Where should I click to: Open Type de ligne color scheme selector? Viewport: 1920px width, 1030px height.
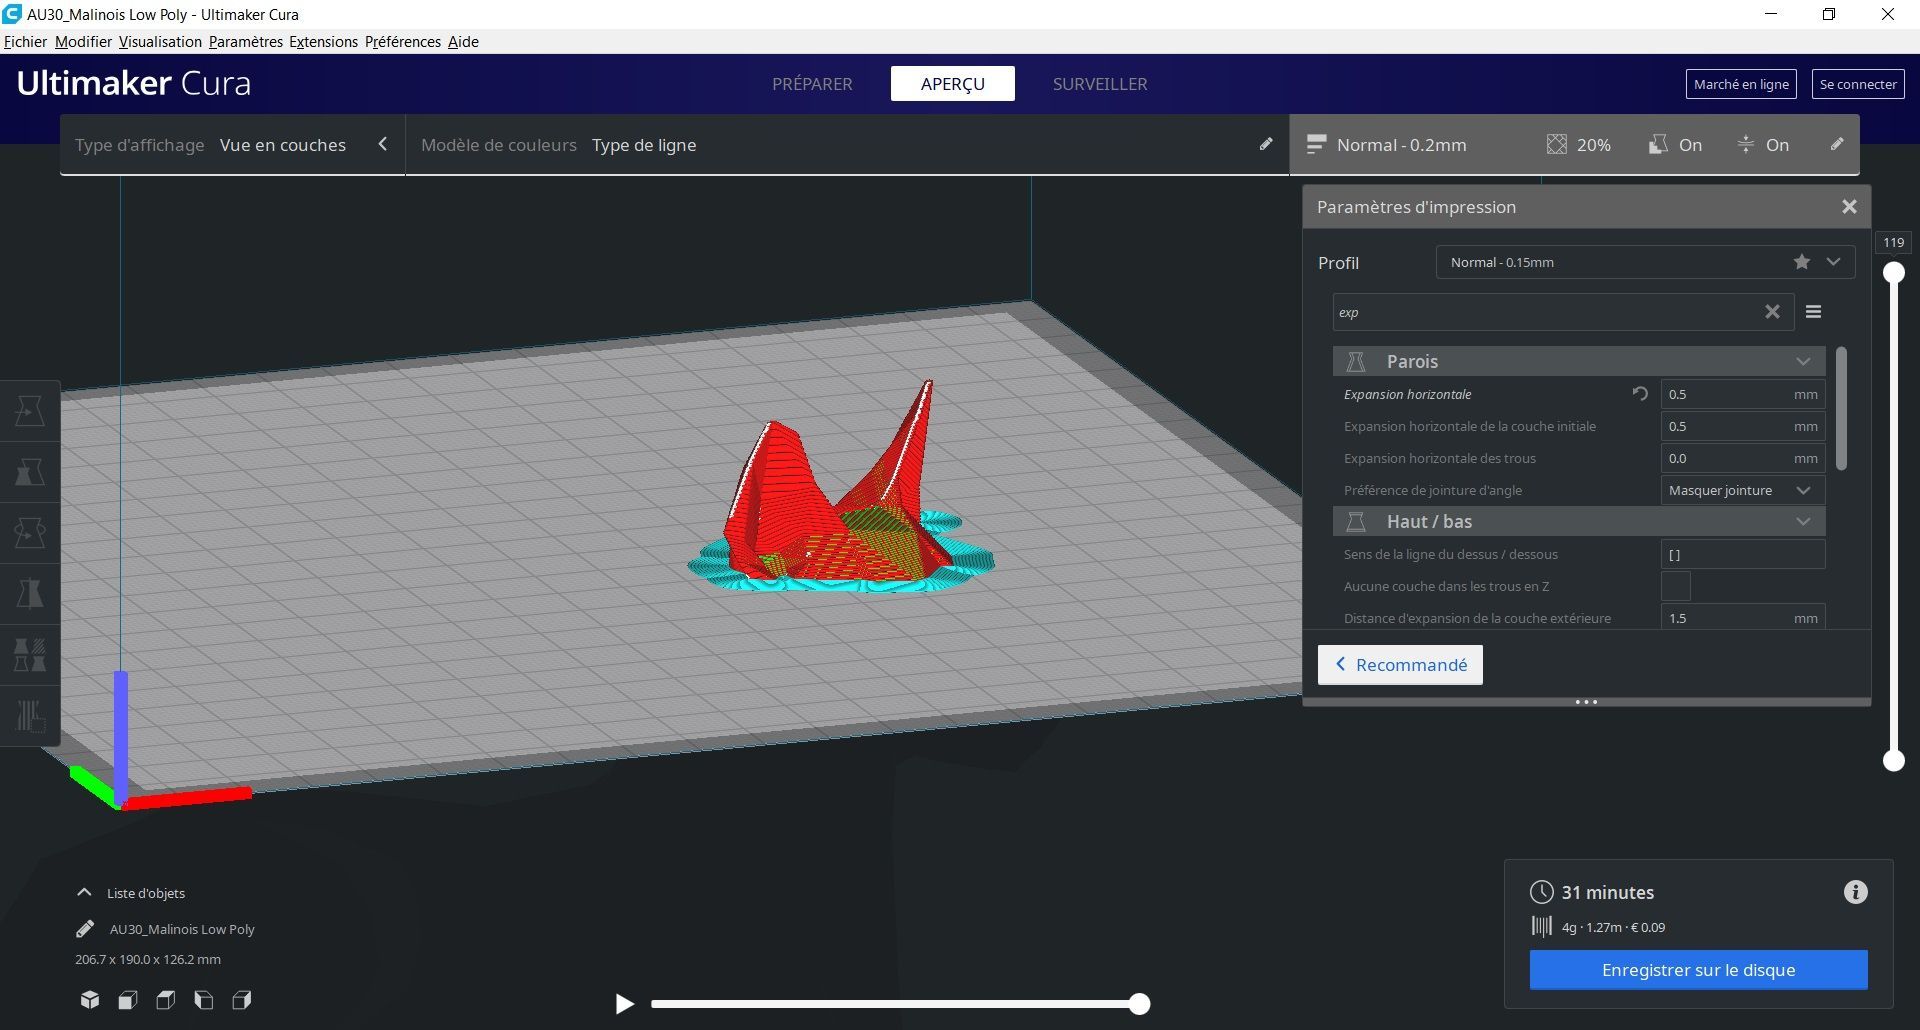644,145
